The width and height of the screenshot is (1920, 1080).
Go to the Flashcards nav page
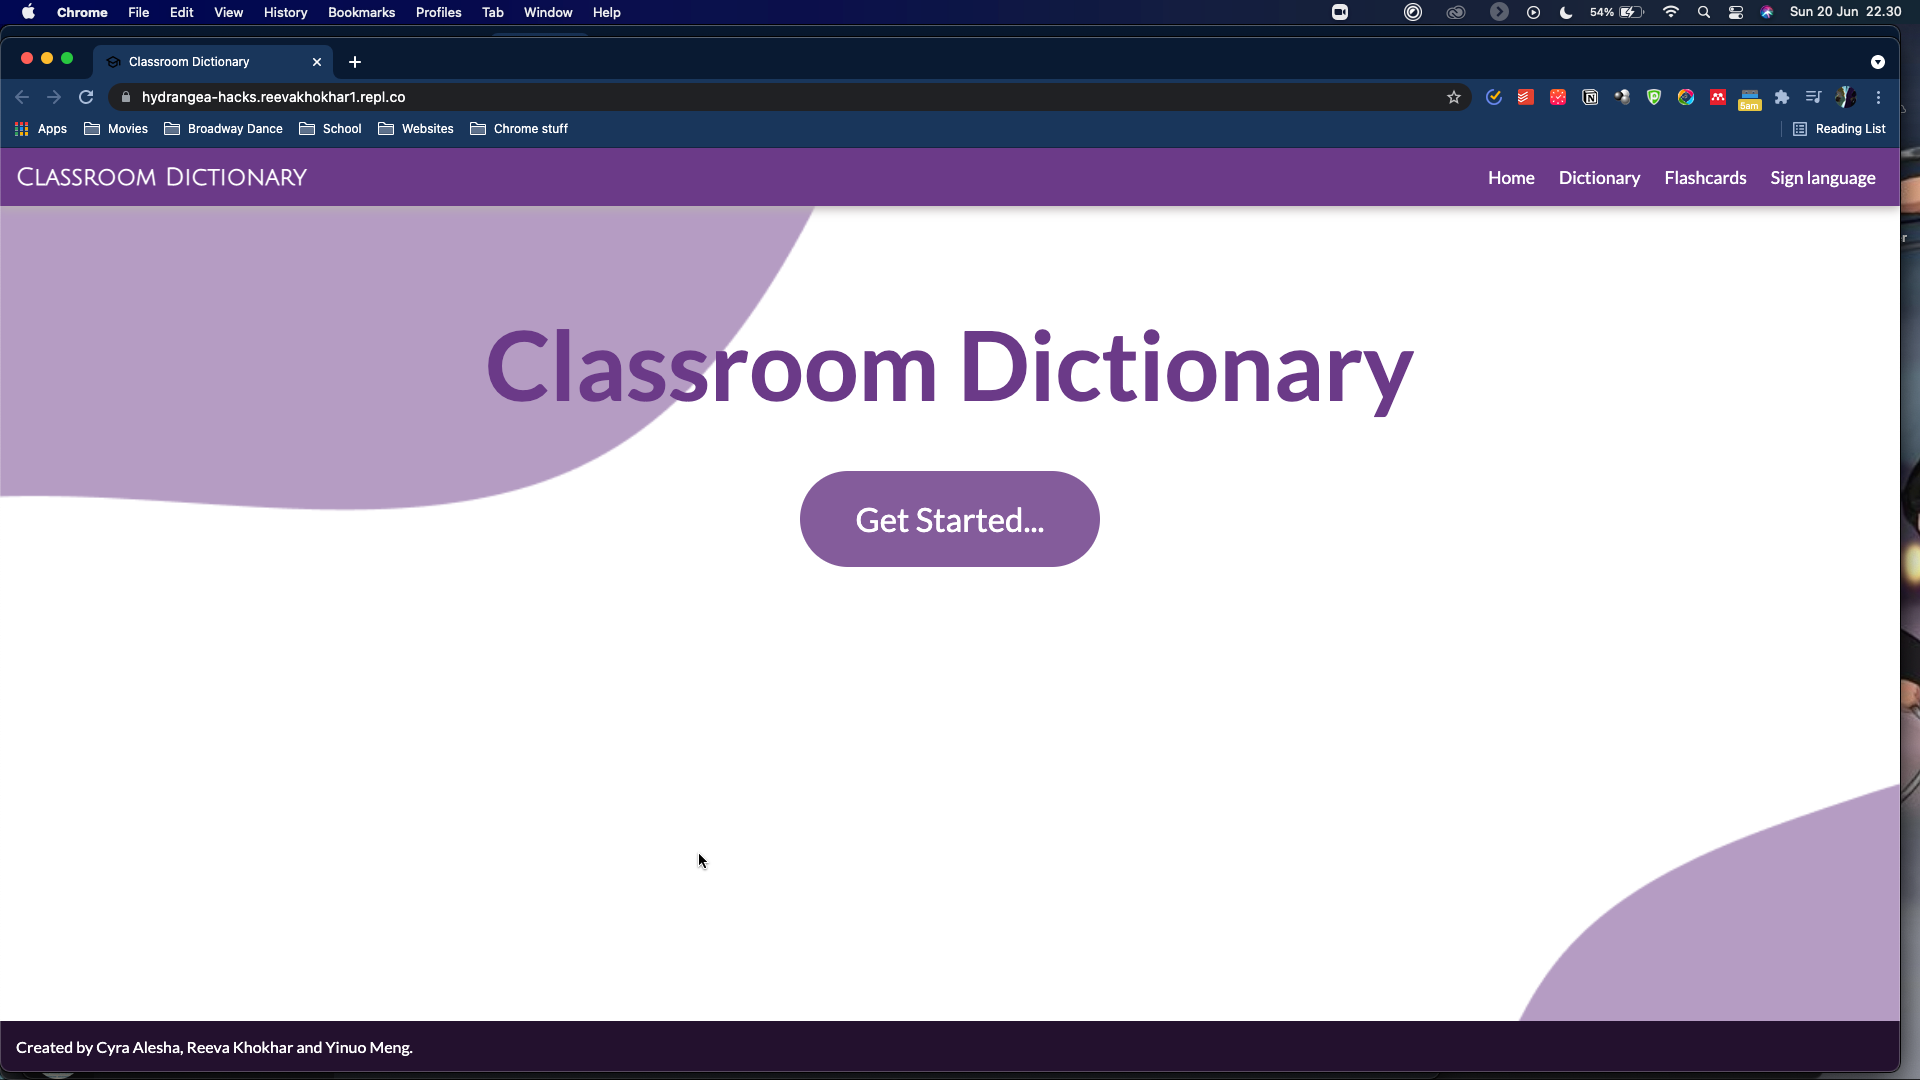click(x=1705, y=178)
